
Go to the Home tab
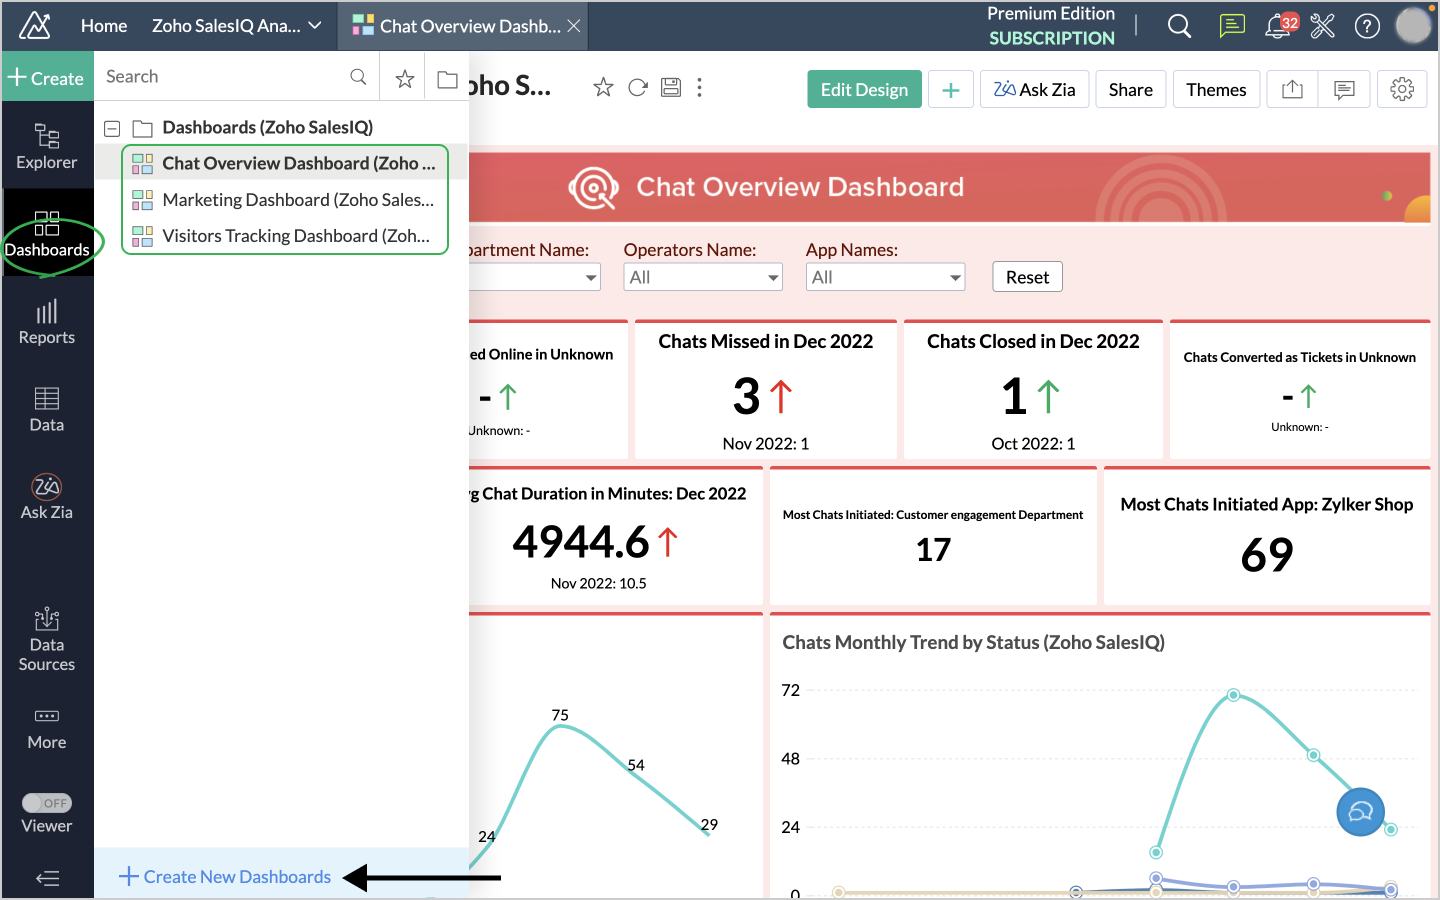(104, 26)
